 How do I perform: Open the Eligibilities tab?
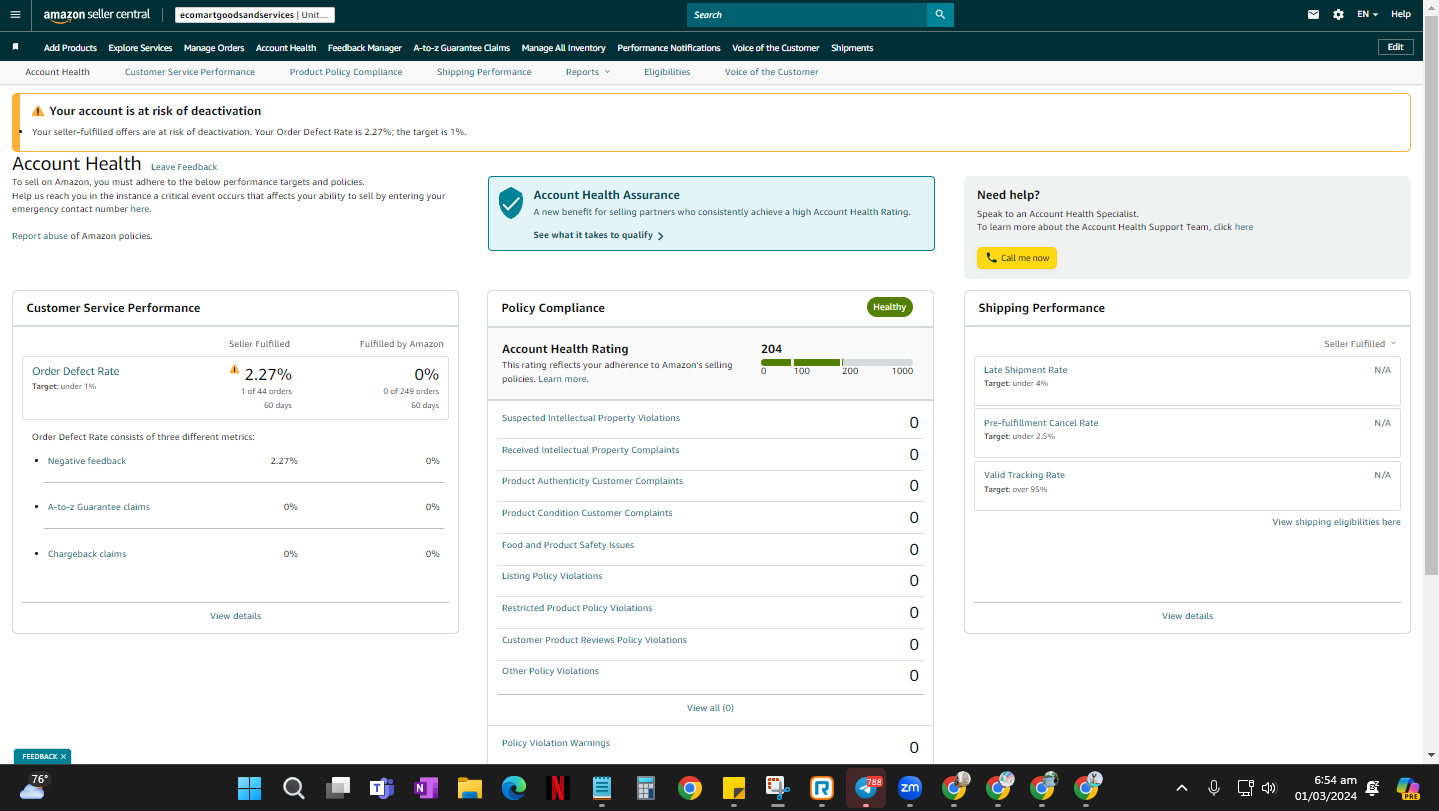pos(667,72)
